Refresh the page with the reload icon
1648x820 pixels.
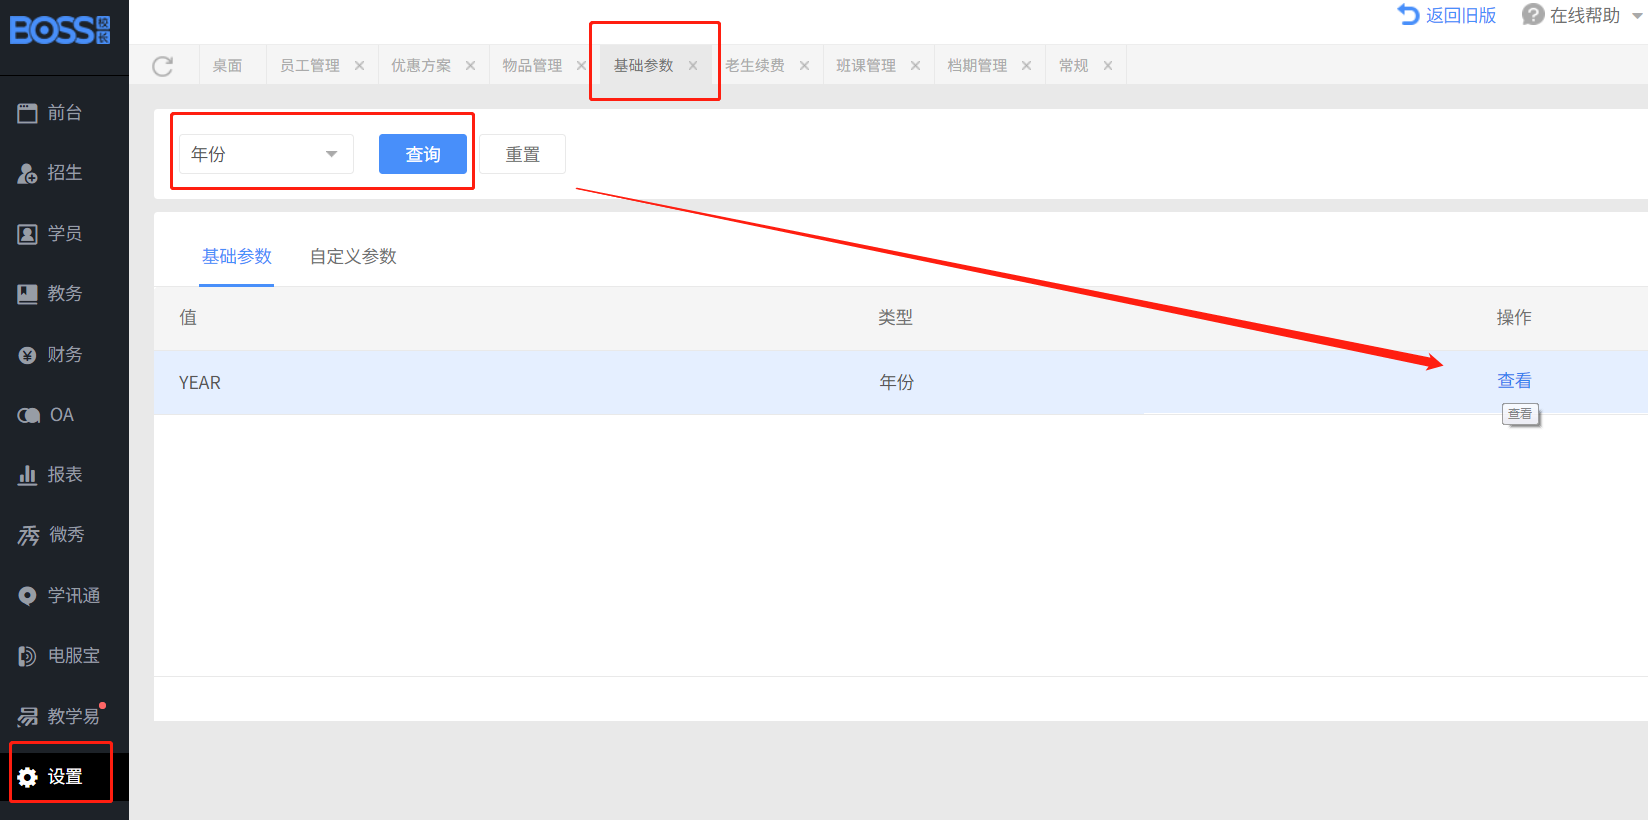(x=163, y=66)
